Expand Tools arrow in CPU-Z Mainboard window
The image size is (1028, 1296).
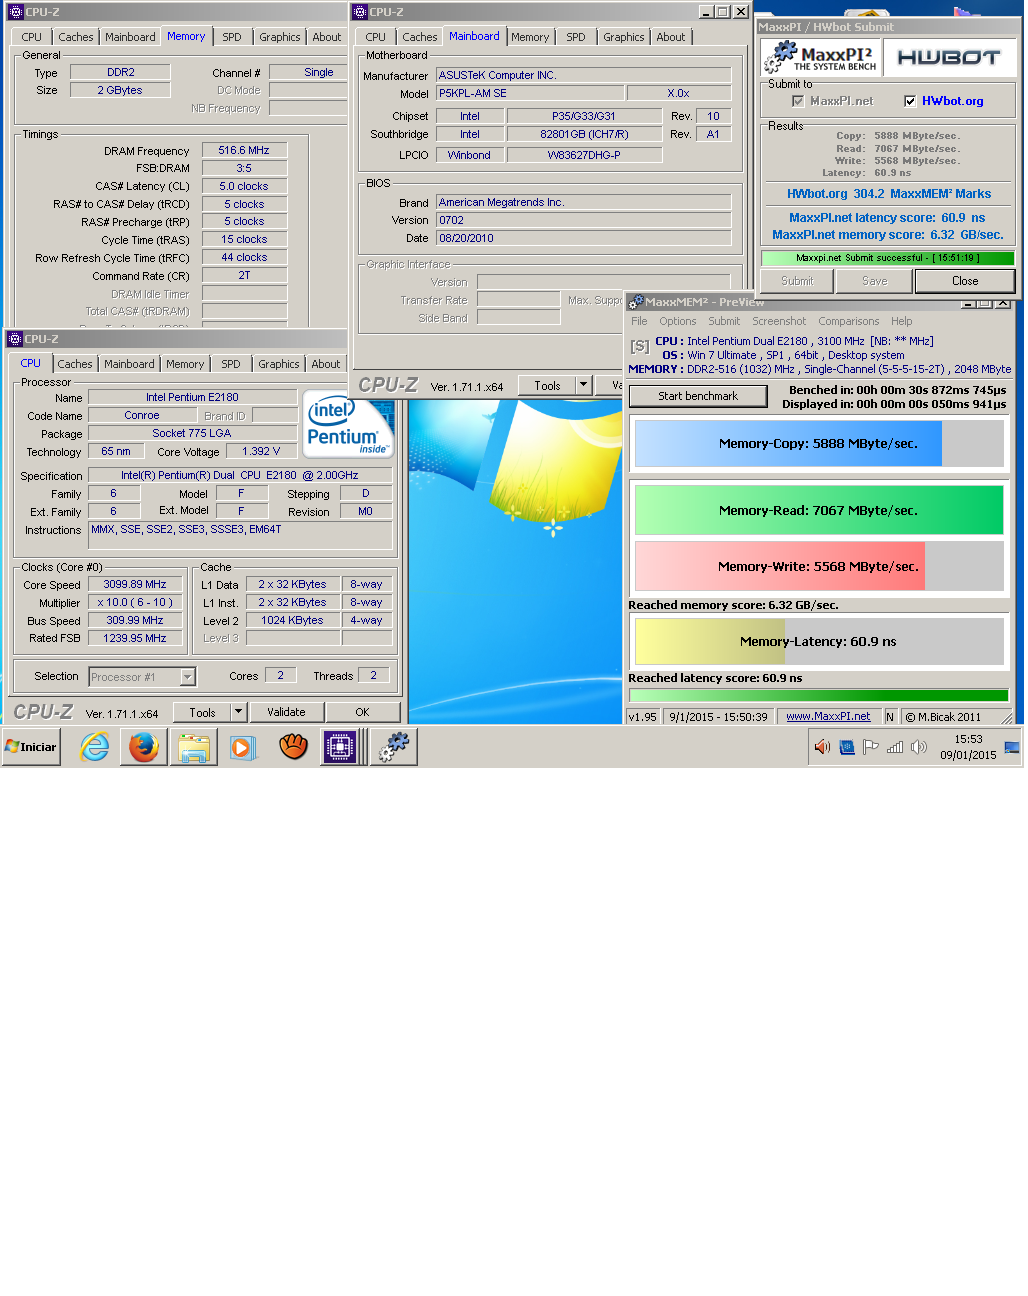coord(583,385)
